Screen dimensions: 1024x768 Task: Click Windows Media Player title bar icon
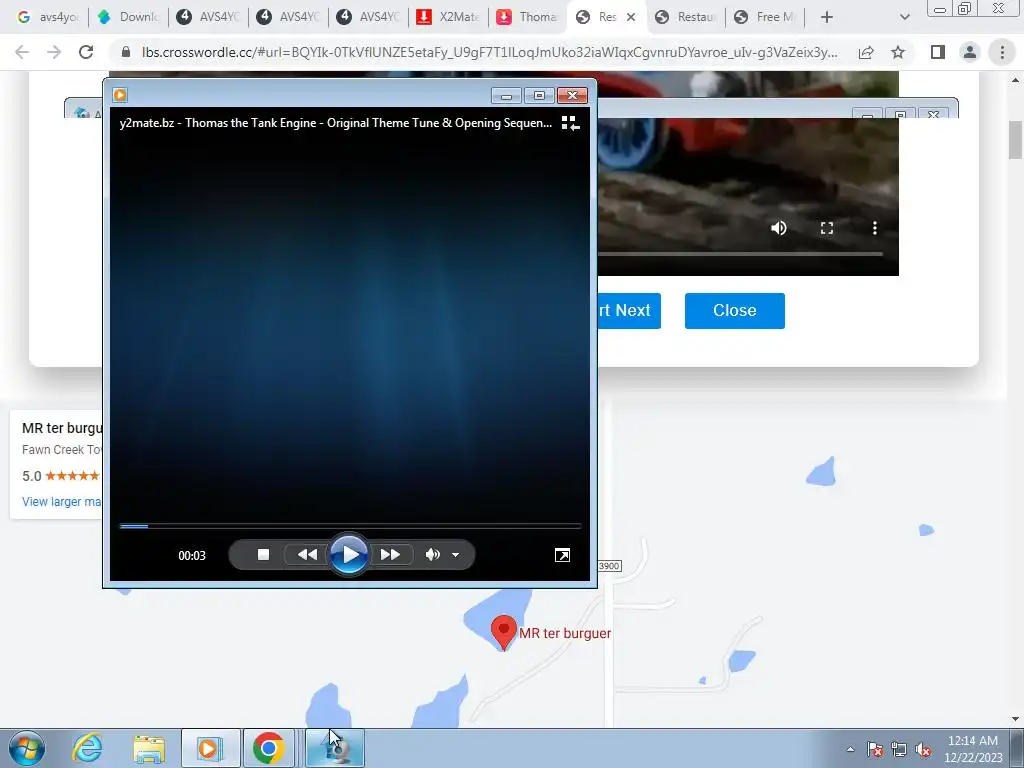(120, 95)
